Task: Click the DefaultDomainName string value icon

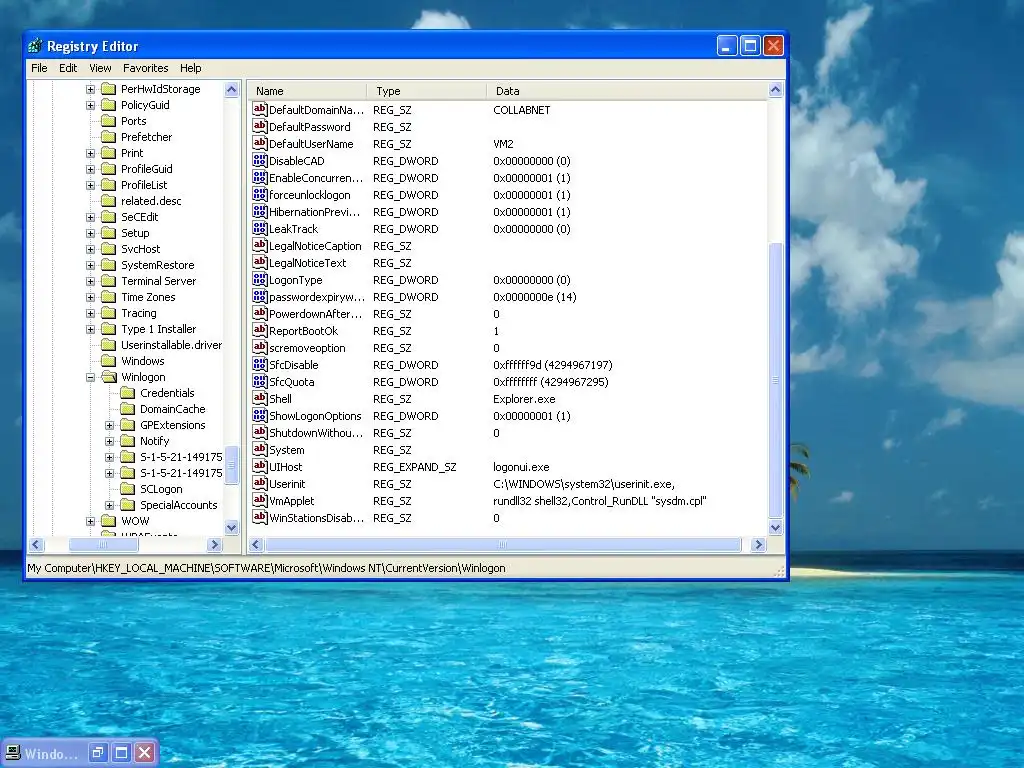Action: tap(260, 109)
